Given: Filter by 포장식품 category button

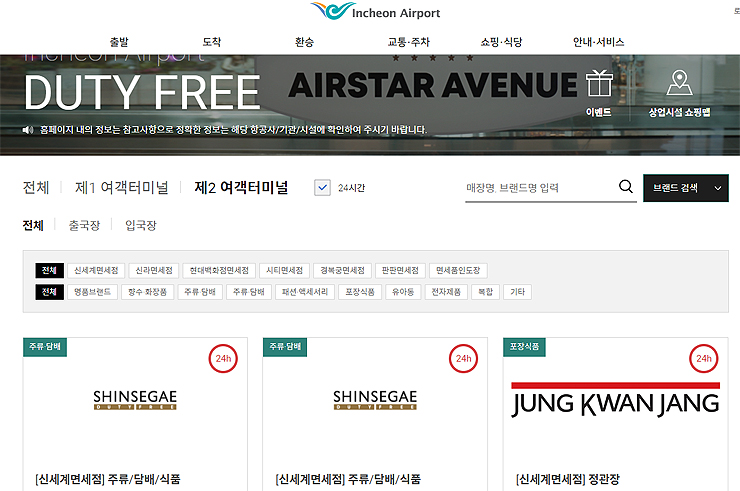Looking at the screenshot, I should tap(360, 292).
